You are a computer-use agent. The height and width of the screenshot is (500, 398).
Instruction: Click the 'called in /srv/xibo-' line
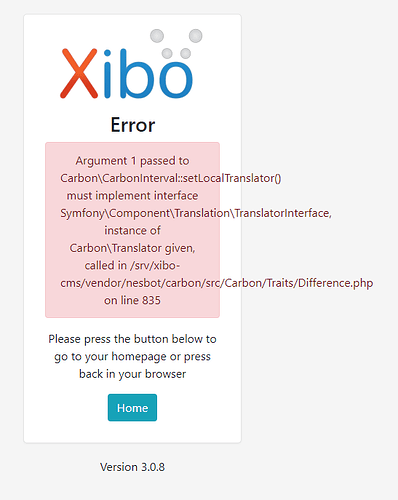(132, 266)
